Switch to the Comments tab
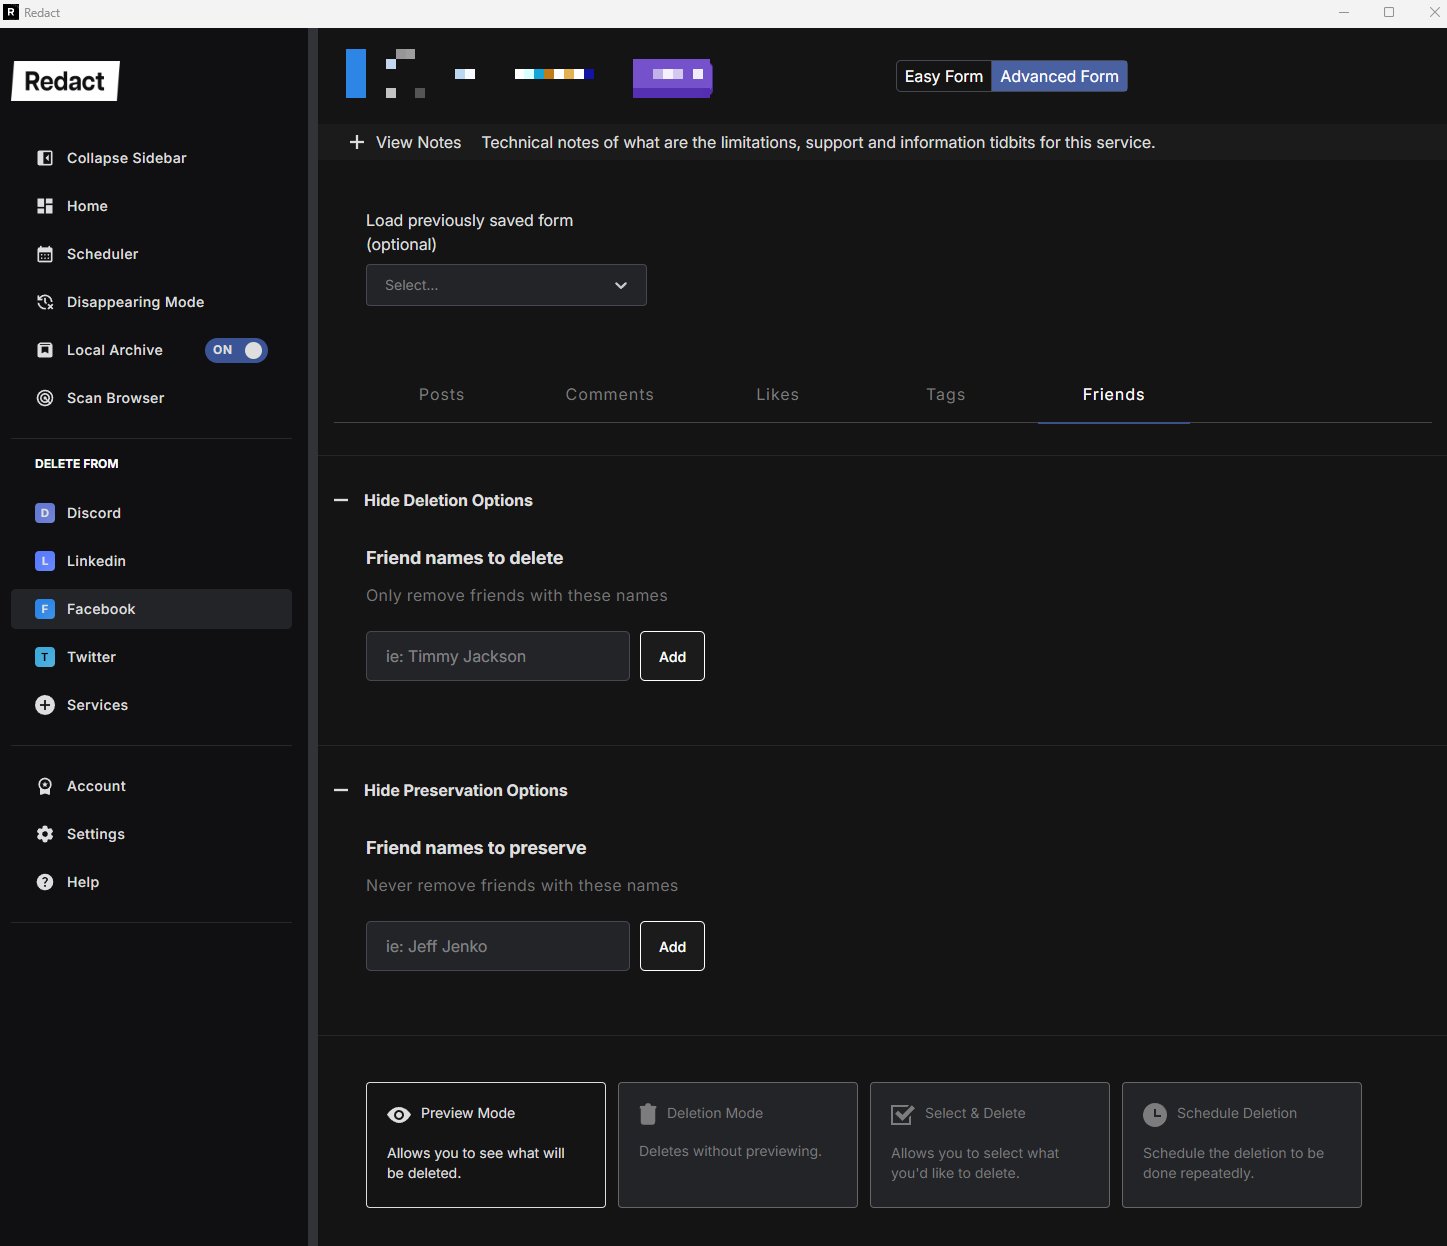The image size is (1447, 1246). (609, 394)
